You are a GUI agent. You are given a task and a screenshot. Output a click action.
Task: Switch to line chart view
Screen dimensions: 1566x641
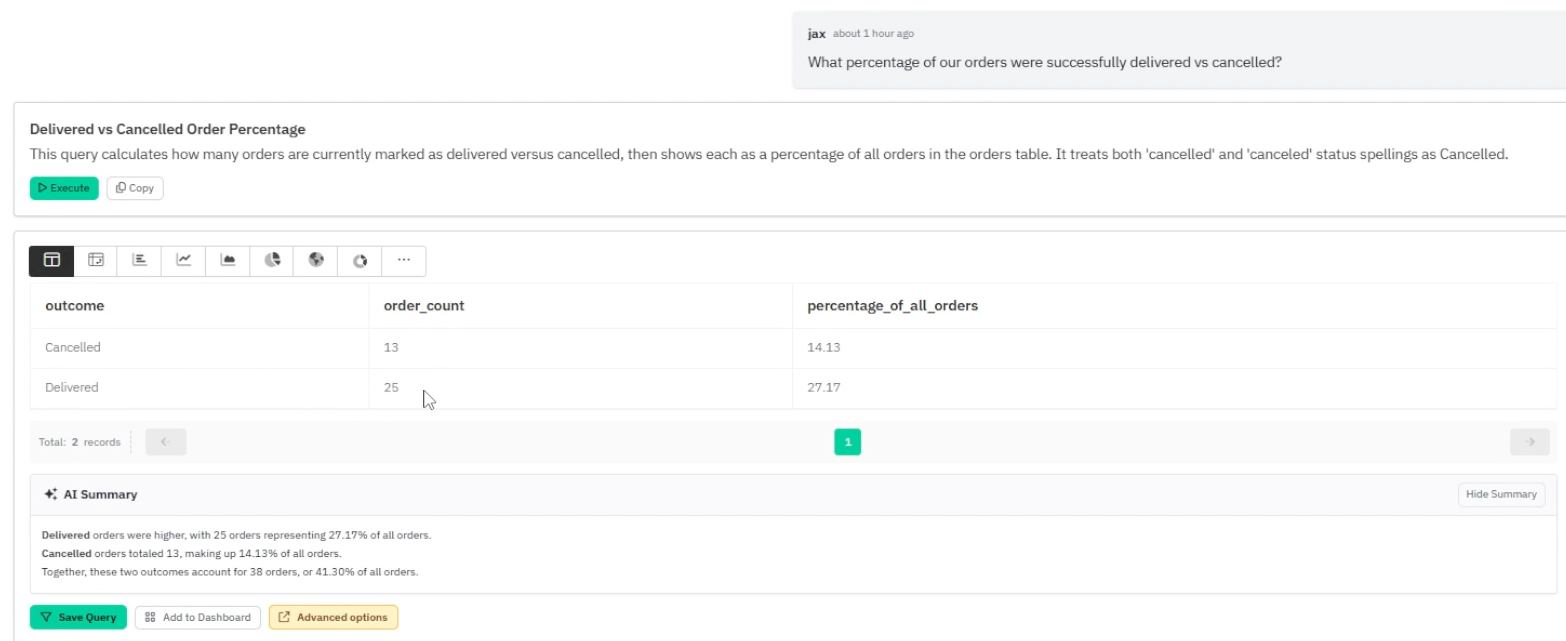(184, 260)
